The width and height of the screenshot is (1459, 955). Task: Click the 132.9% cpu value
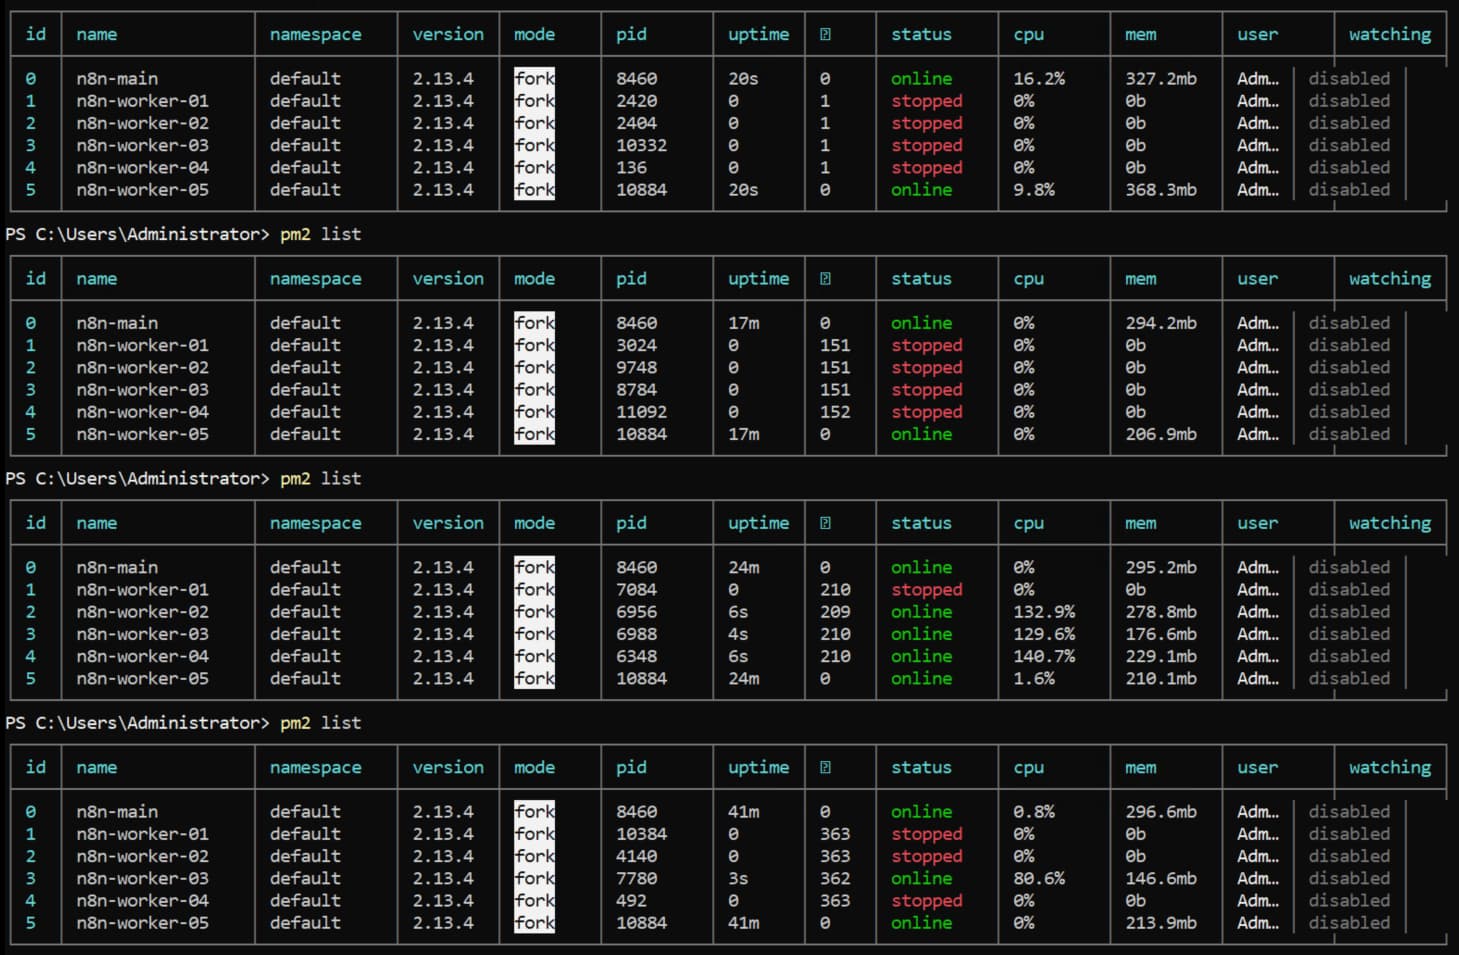pyautogui.click(x=1044, y=612)
